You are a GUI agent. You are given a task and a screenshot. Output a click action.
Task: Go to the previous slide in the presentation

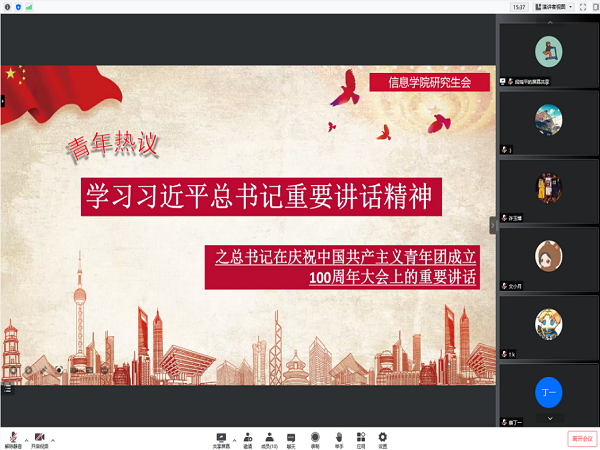click(x=13, y=370)
